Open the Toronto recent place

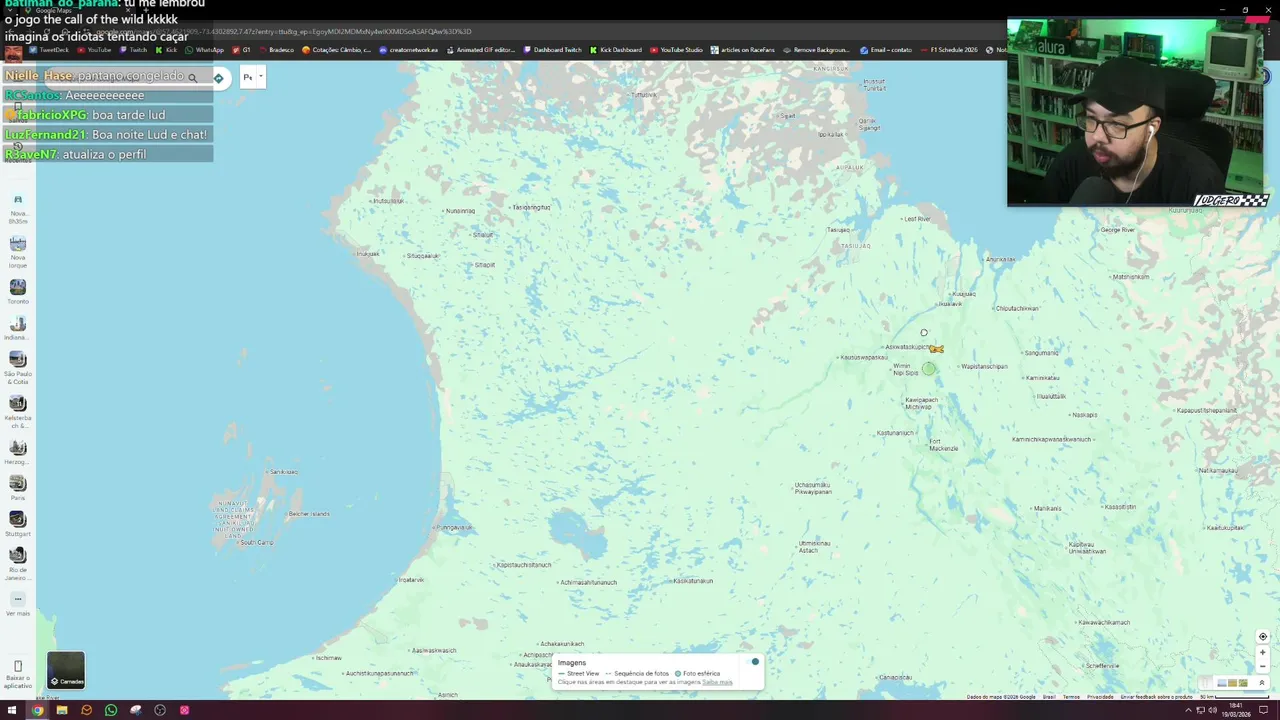(18, 292)
